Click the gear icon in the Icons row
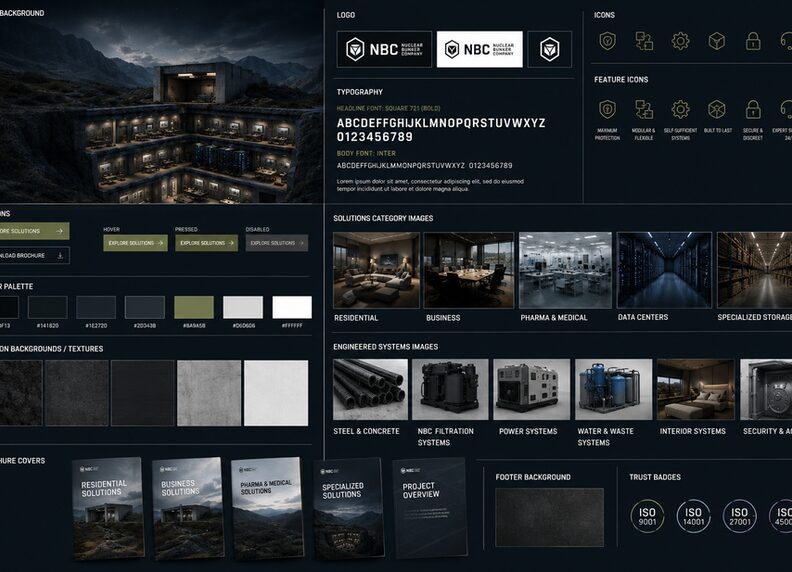The height and width of the screenshot is (572, 792). (680, 41)
